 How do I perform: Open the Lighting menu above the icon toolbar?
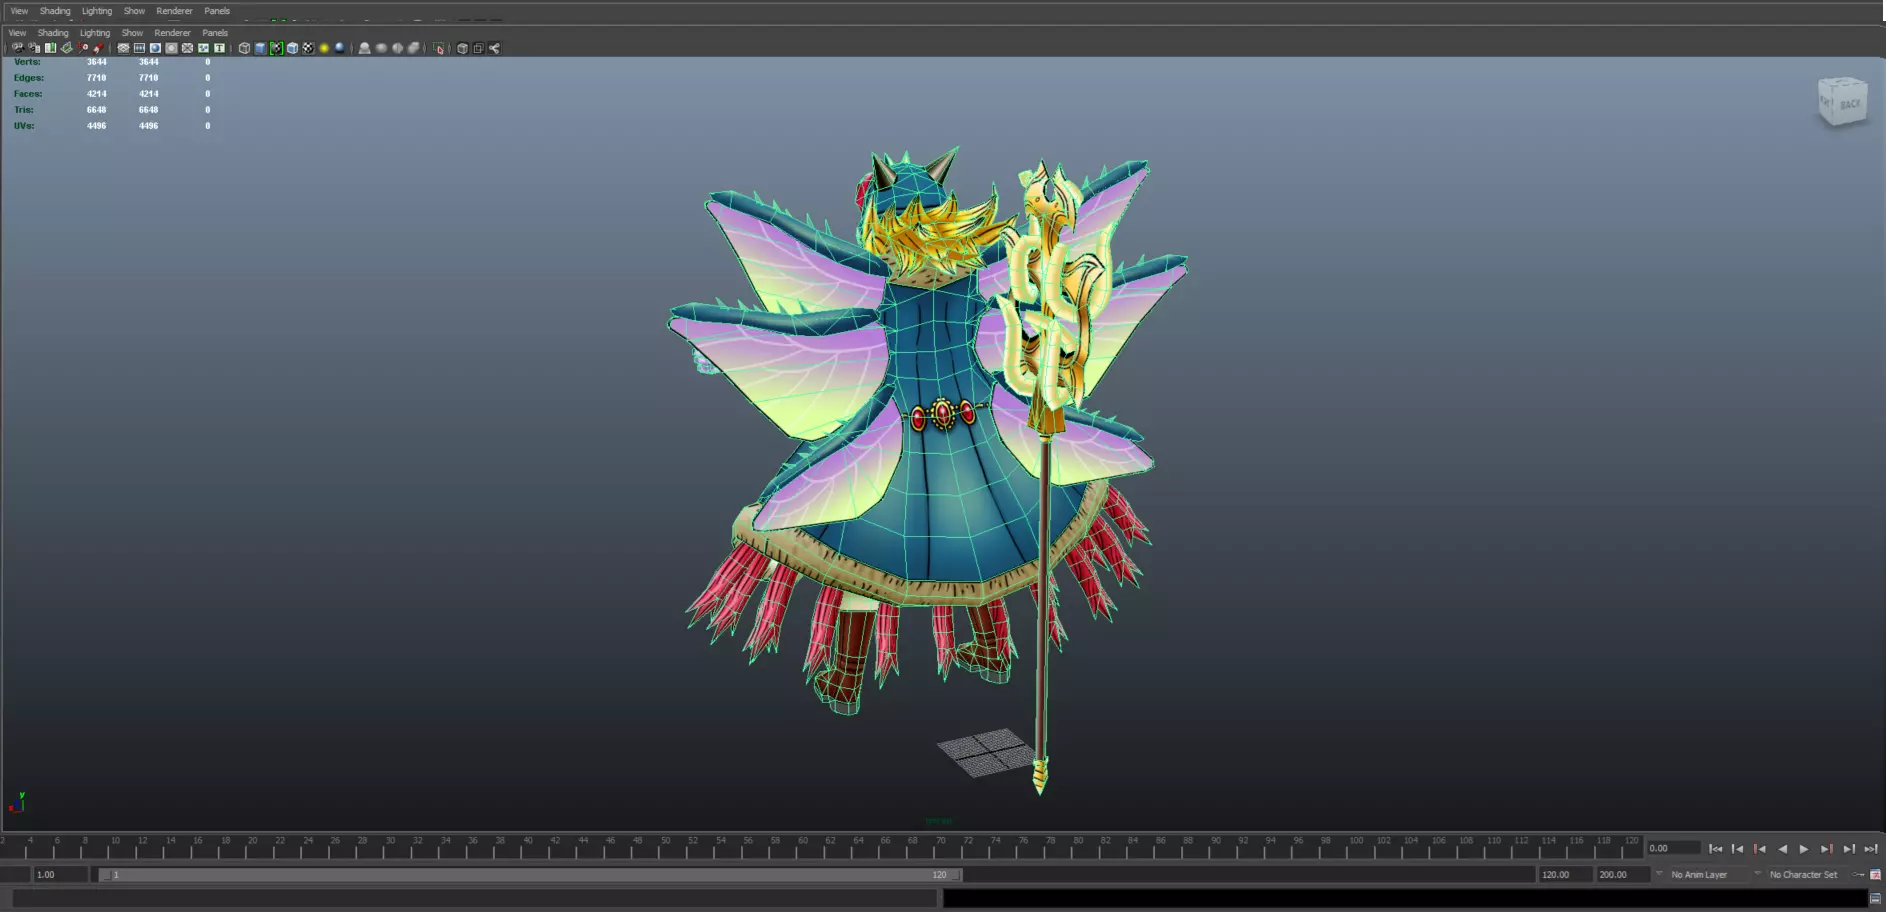point(95,33)
